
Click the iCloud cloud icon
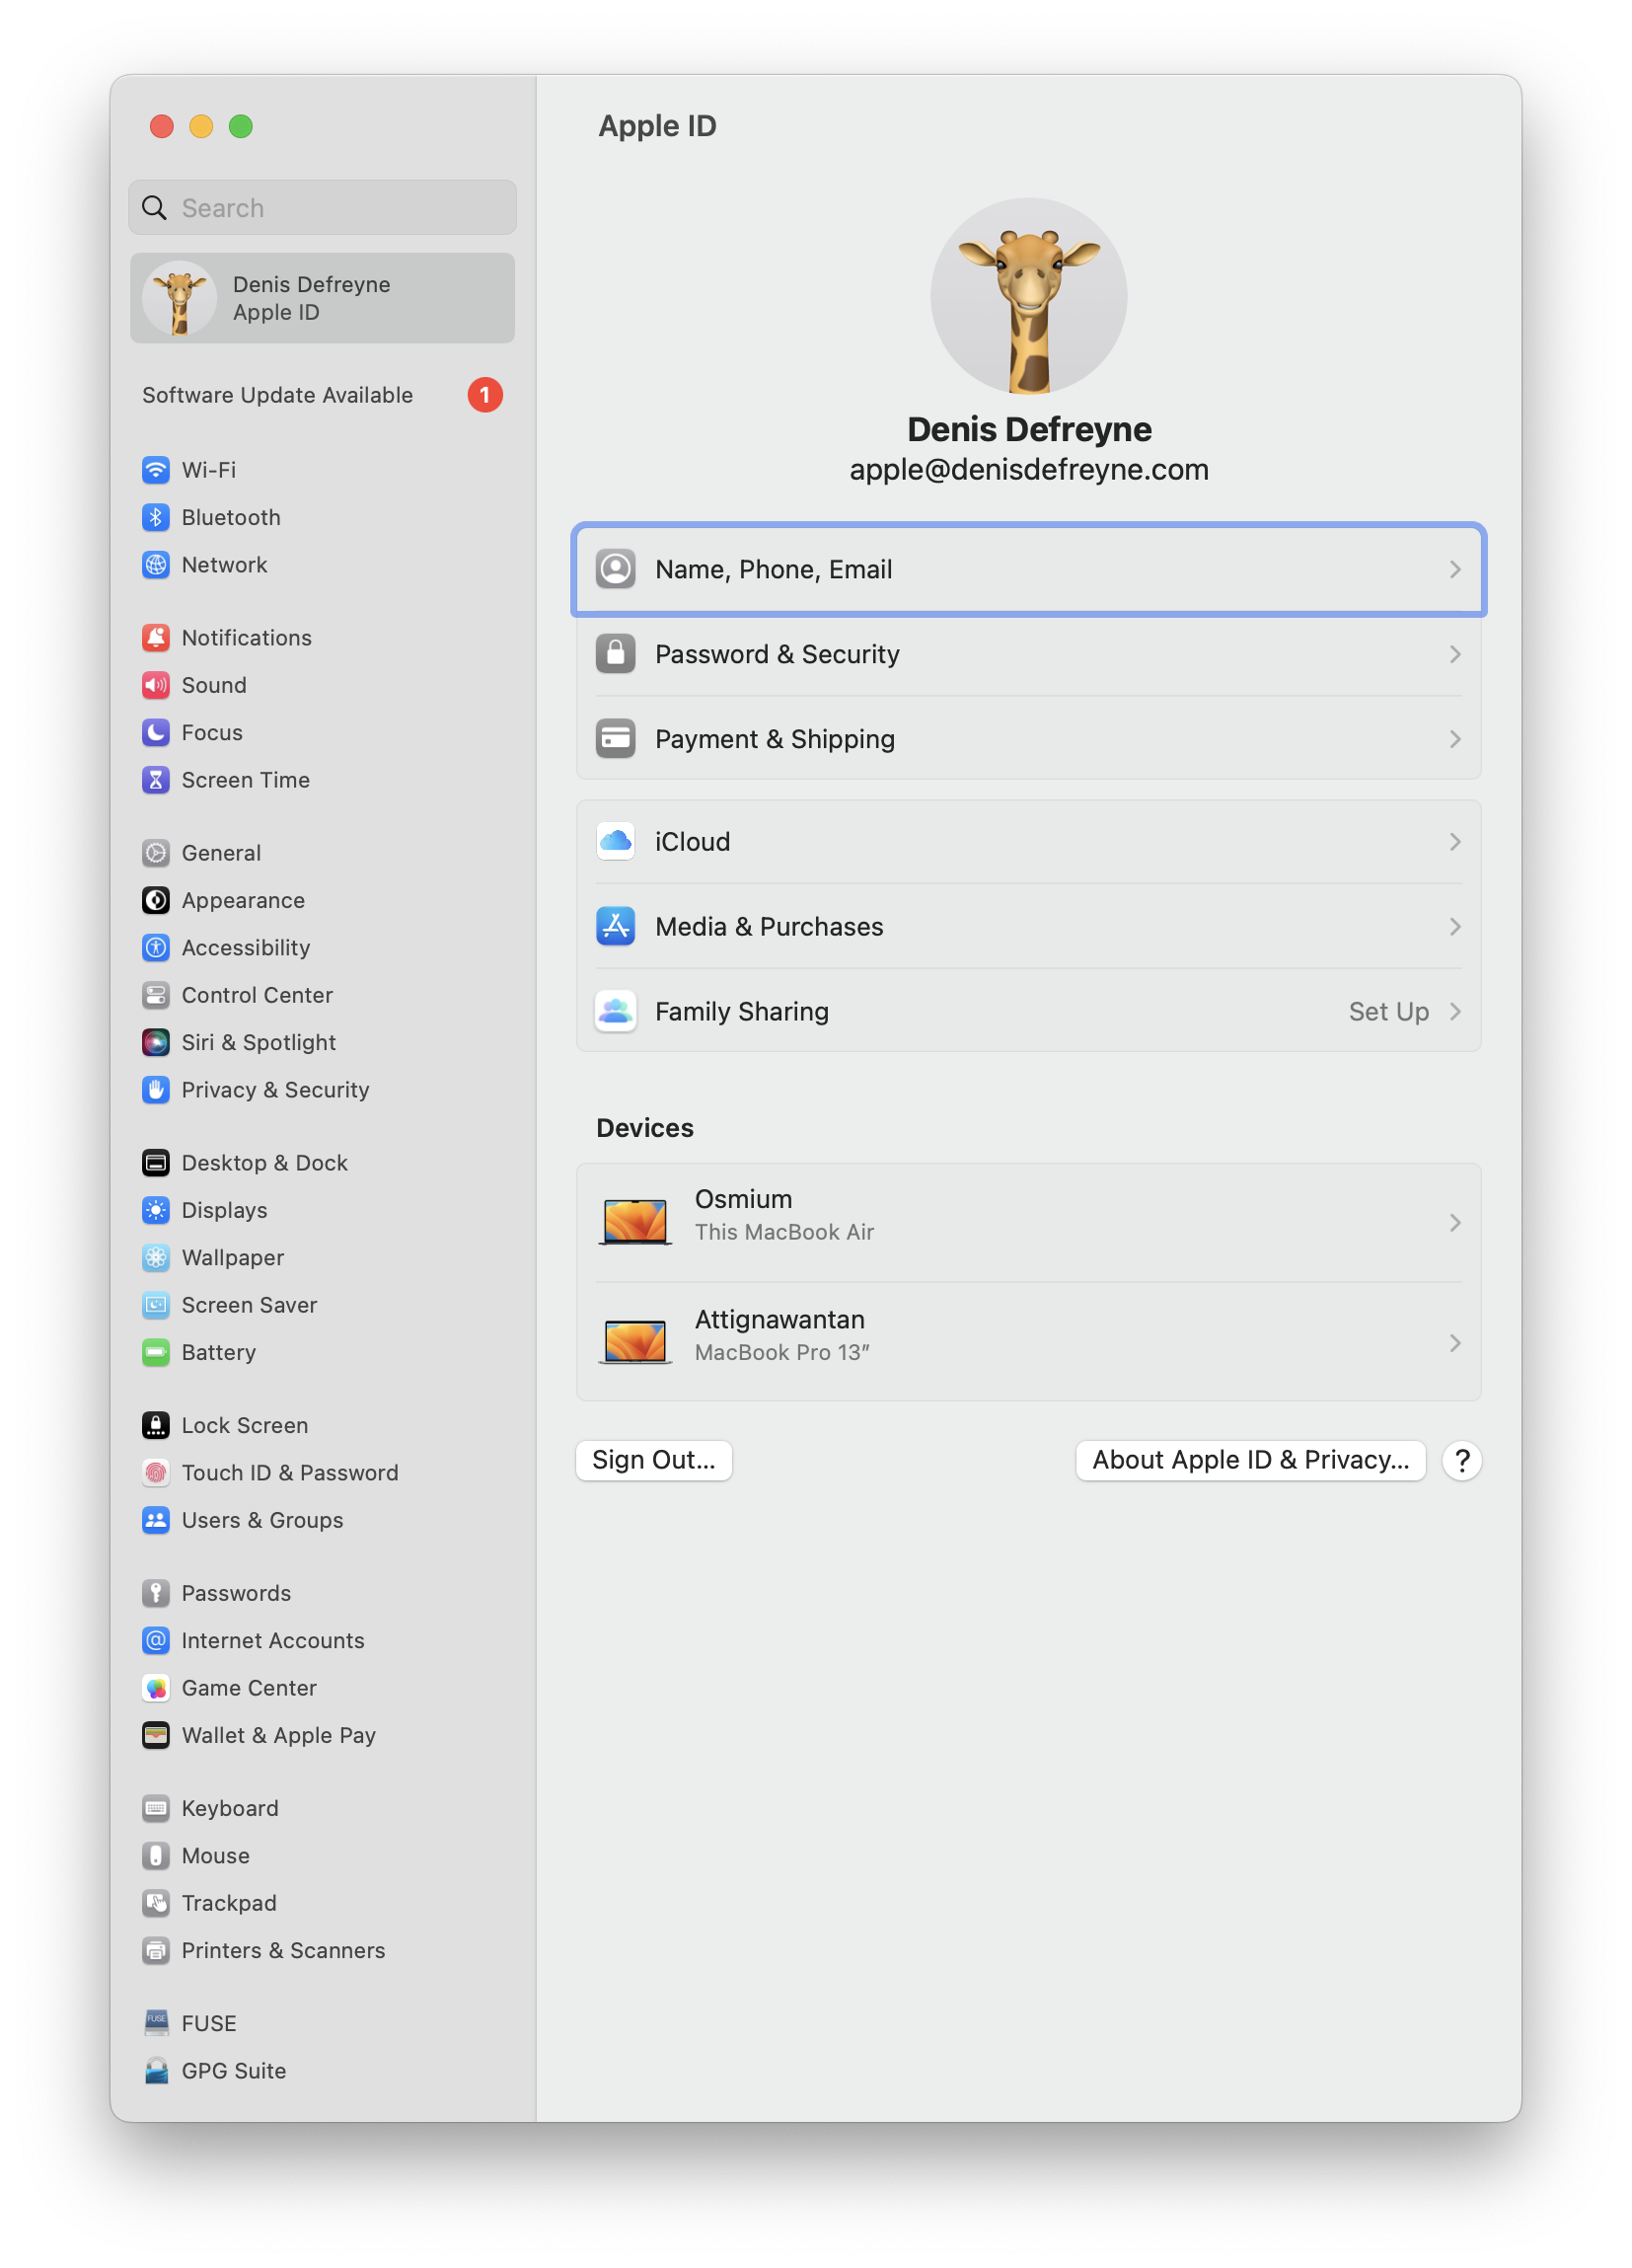coord(616,842)
